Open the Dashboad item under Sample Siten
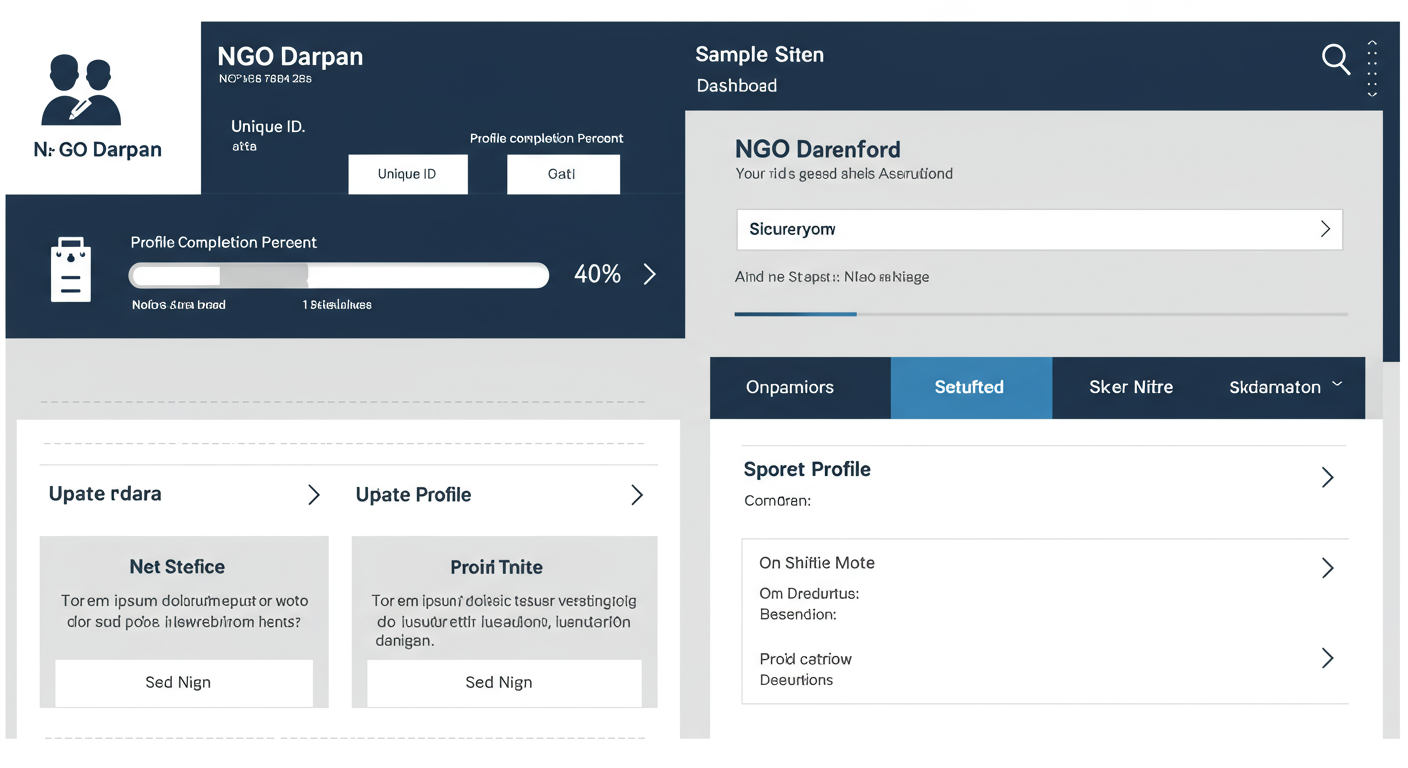The width and height of the screenshot is (1408, 768). [x=737, y=86]
